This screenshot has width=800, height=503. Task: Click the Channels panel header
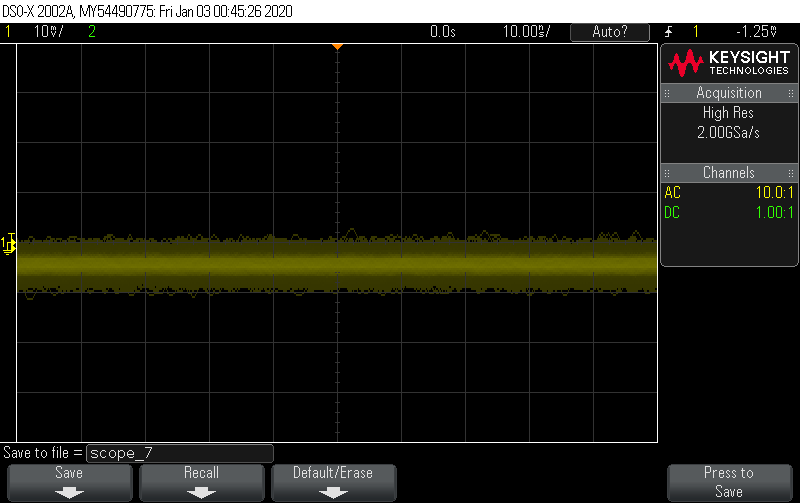(x=729, y=172)
